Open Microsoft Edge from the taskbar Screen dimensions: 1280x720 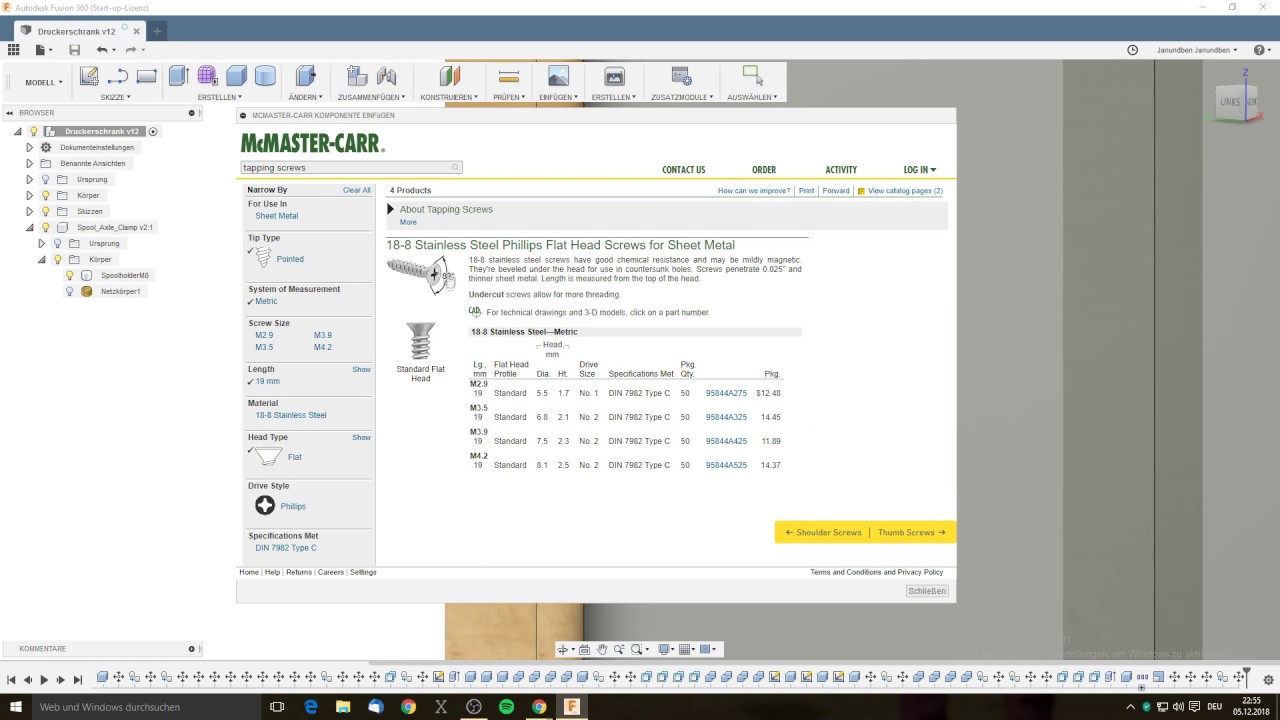311,707
